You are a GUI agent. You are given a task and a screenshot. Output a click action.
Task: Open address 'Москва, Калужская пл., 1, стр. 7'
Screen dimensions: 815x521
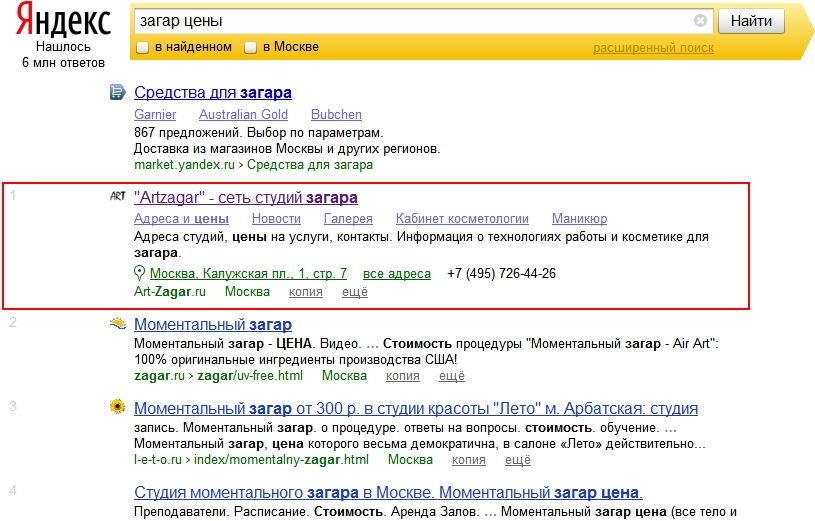click(248, 273)
